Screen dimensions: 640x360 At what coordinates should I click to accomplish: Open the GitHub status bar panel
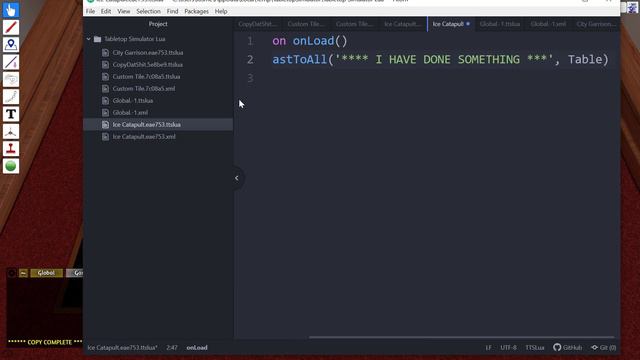568,348
